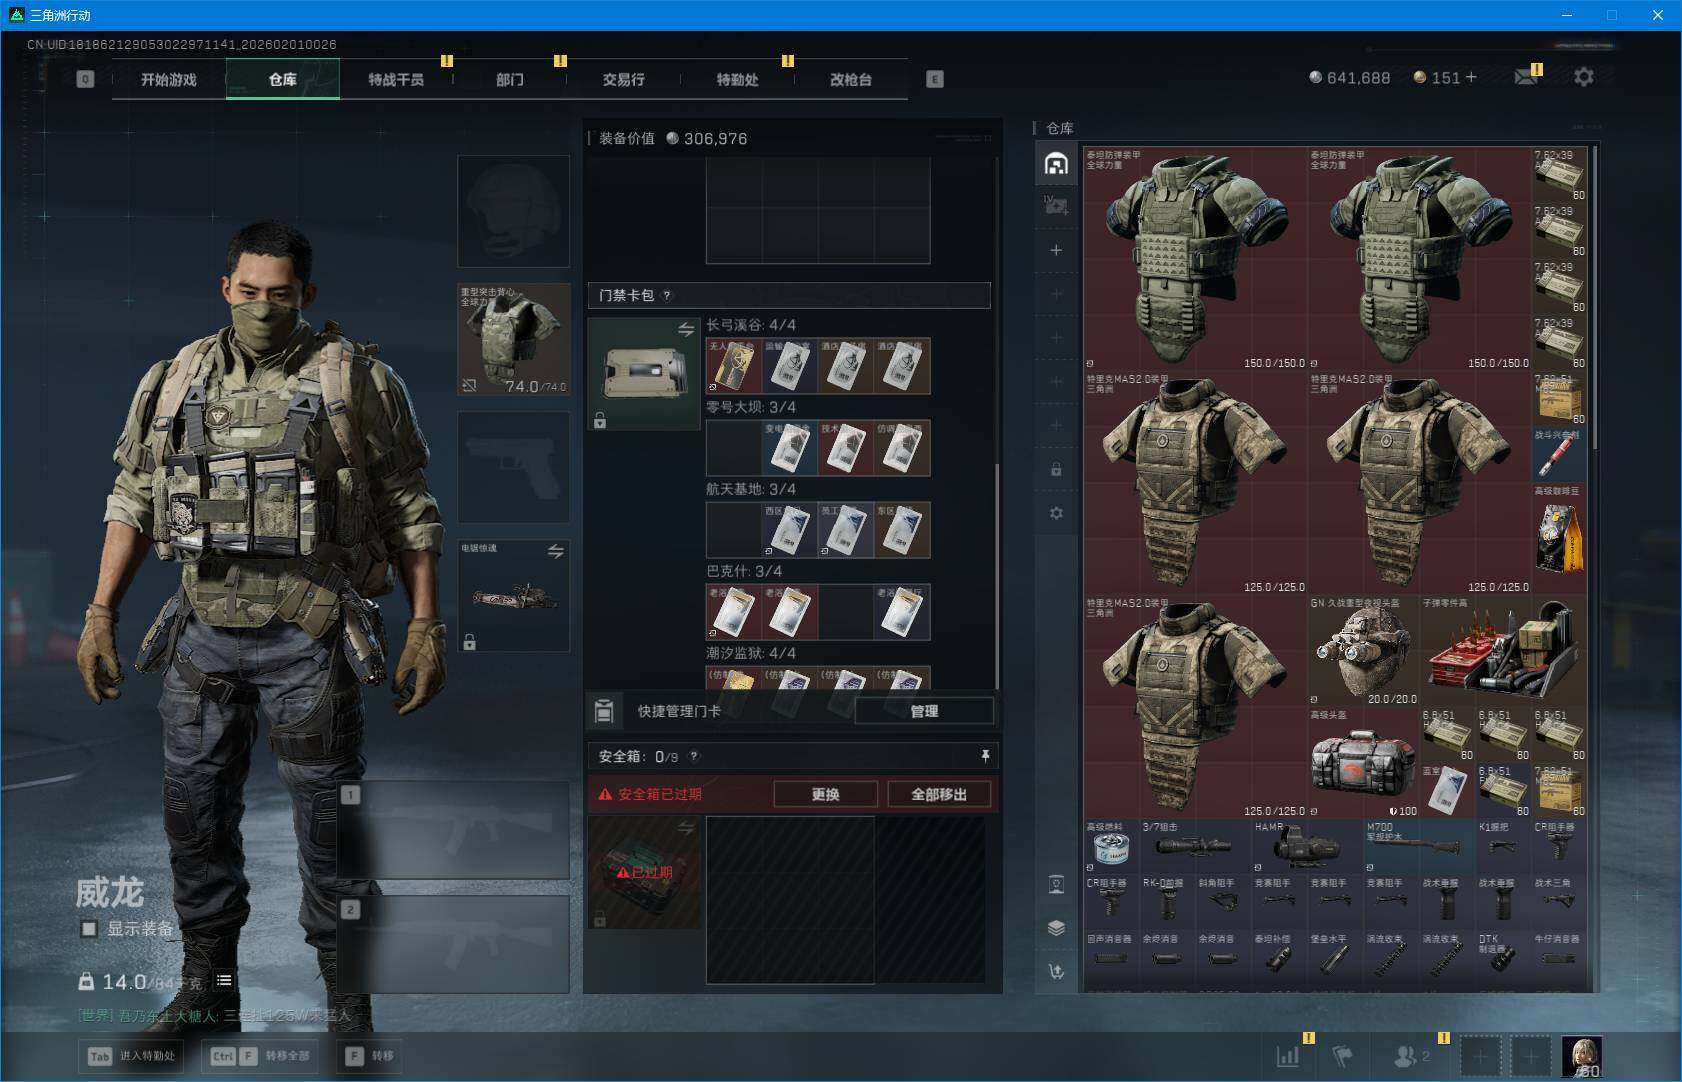Click the stack layers icon in stash sidebar

(x=1056, y=928)
